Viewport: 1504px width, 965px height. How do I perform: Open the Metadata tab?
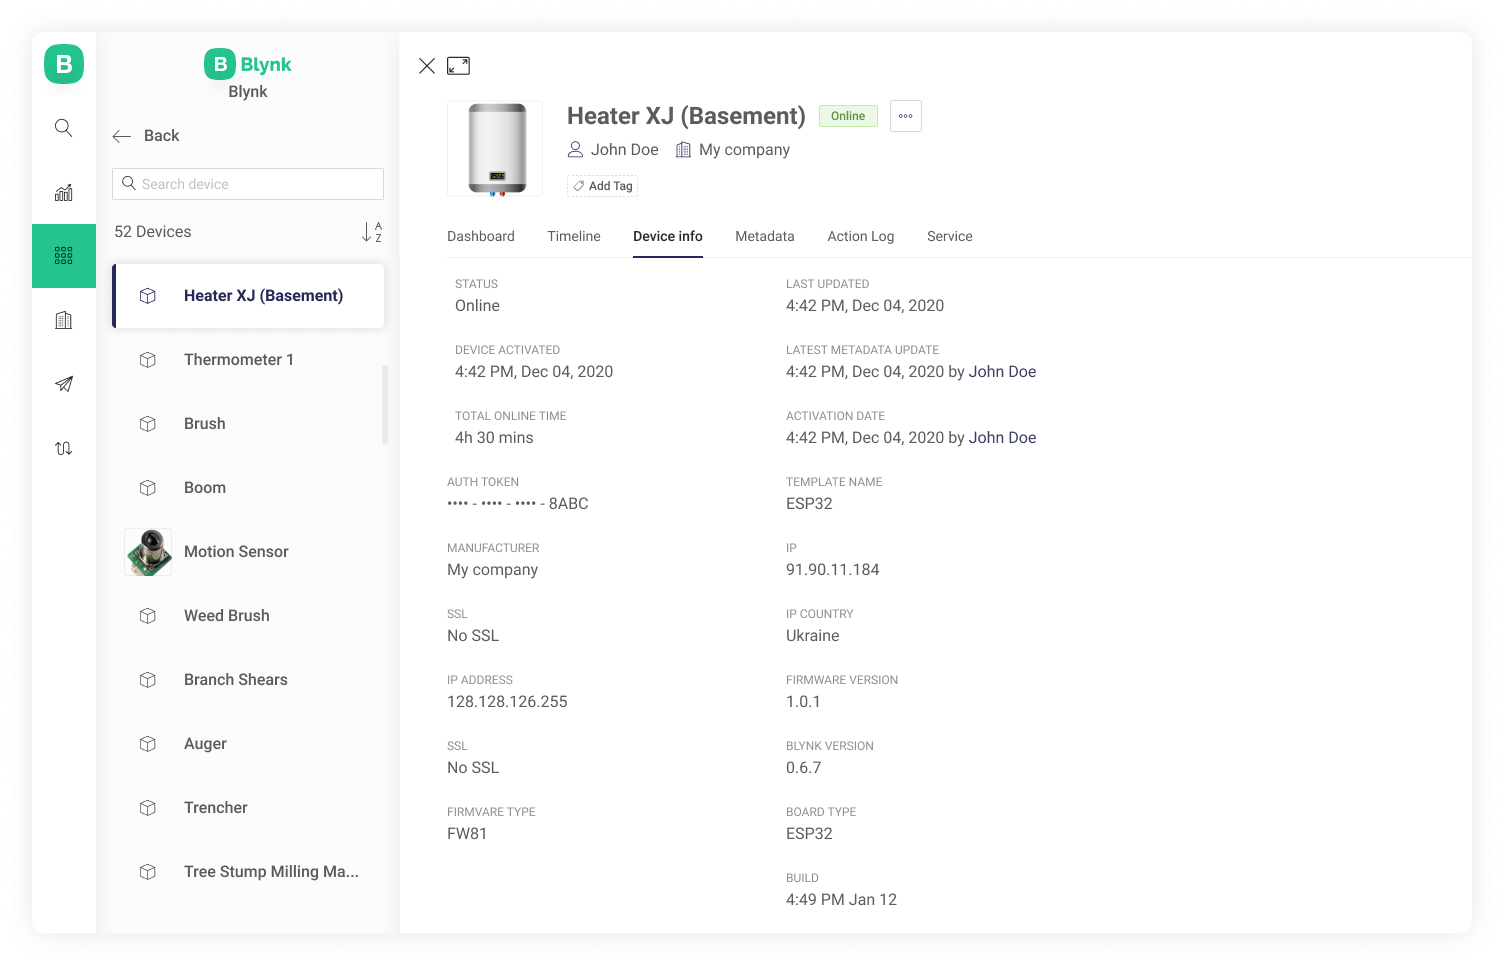(764, 237)
